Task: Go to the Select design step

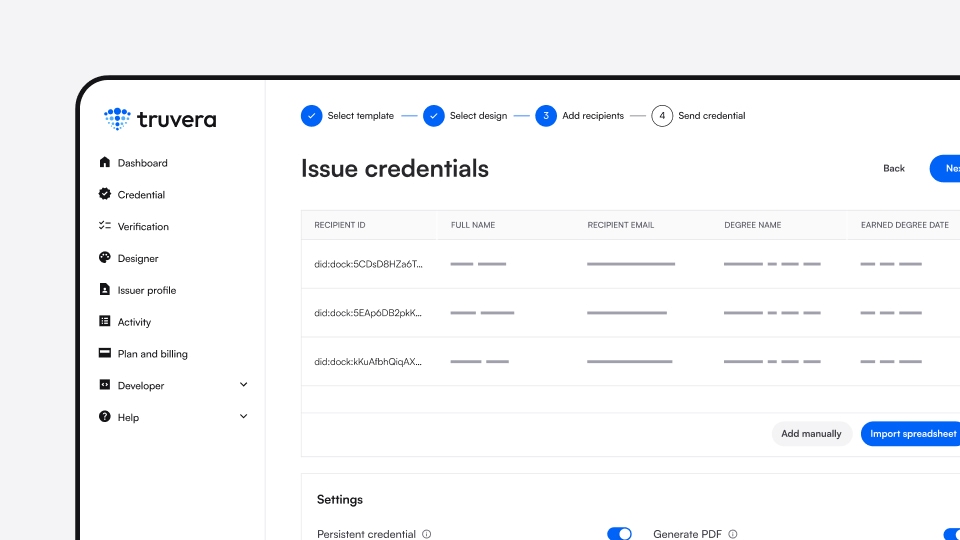Action: coord(434,116)
